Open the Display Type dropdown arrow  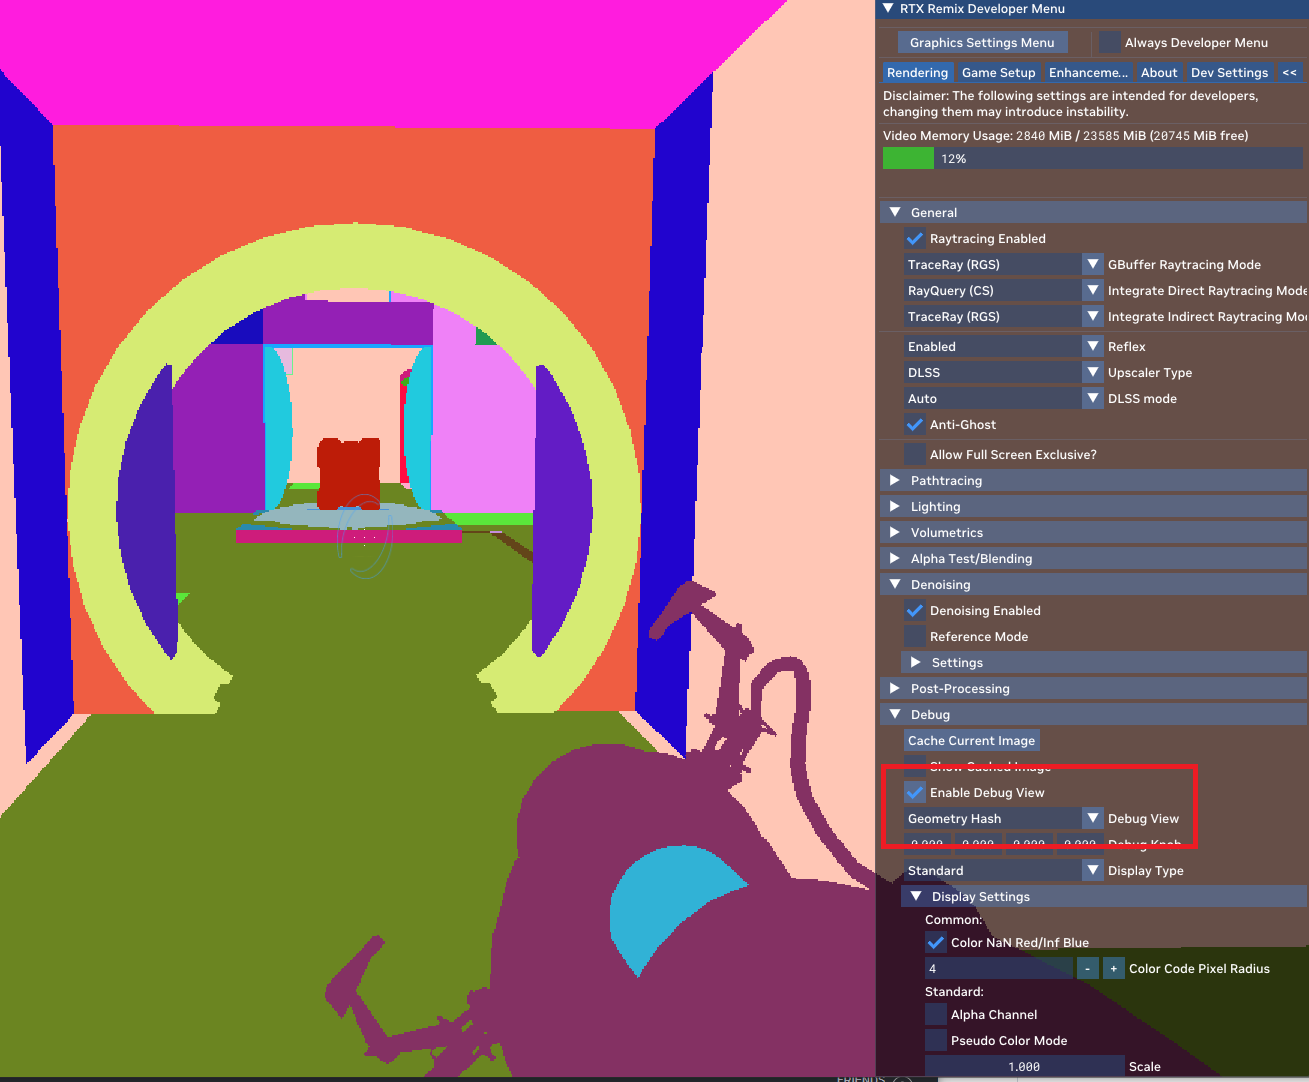[x=1092, y=870]
